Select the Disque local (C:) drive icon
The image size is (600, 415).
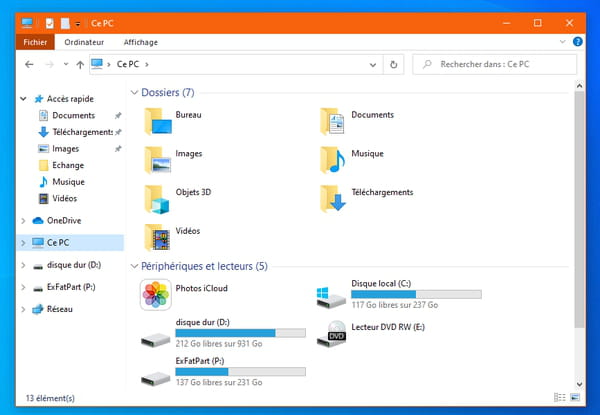pos(331,298)
